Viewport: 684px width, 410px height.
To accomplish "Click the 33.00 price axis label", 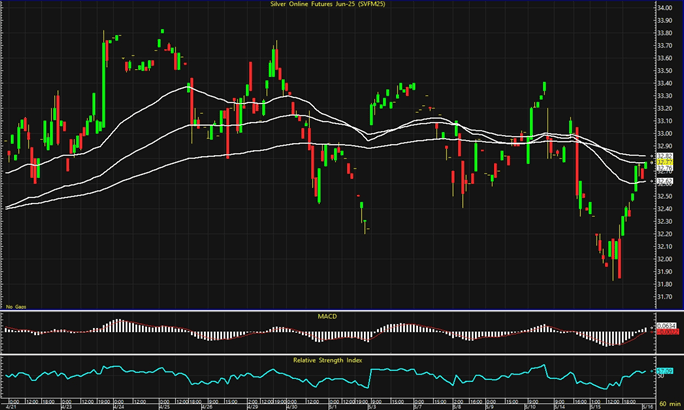I will (x=664, y=133).
